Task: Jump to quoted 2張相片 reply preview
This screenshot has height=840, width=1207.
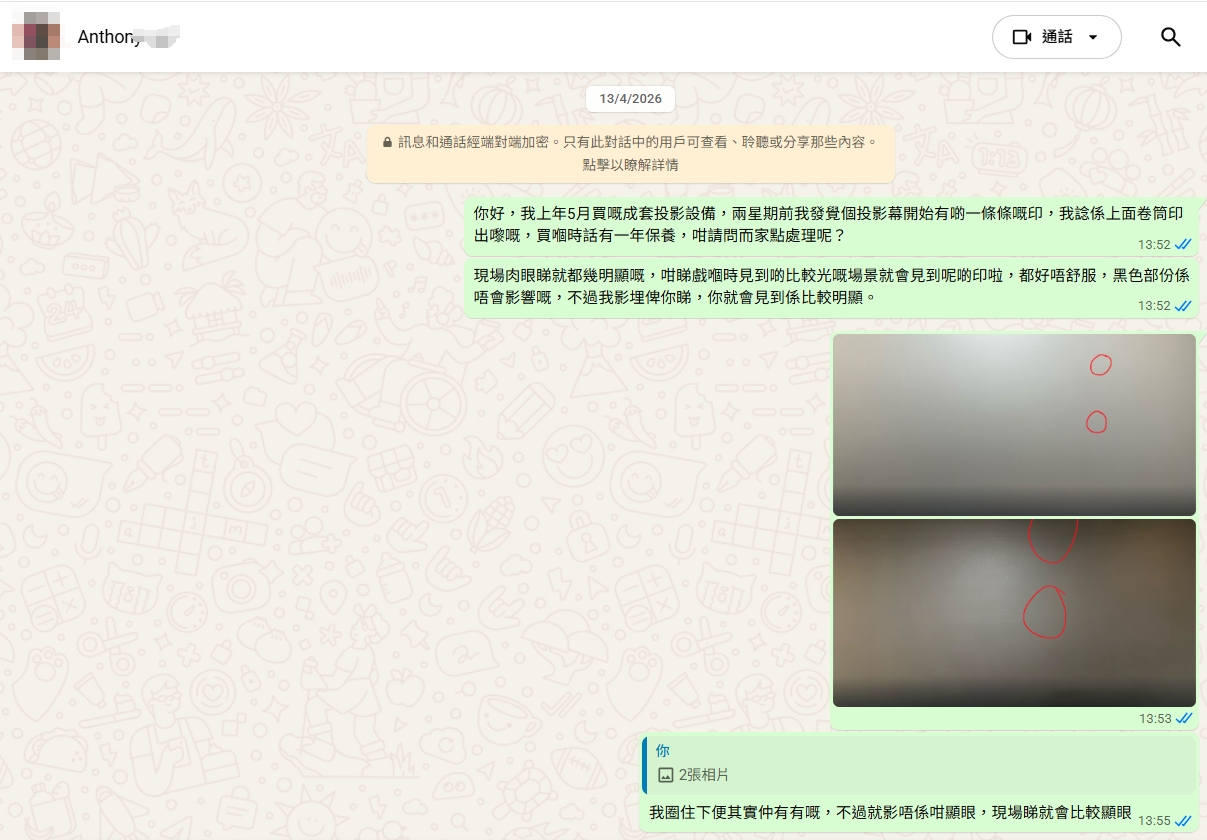Action: pyautogui.click(x=918, y=765)
